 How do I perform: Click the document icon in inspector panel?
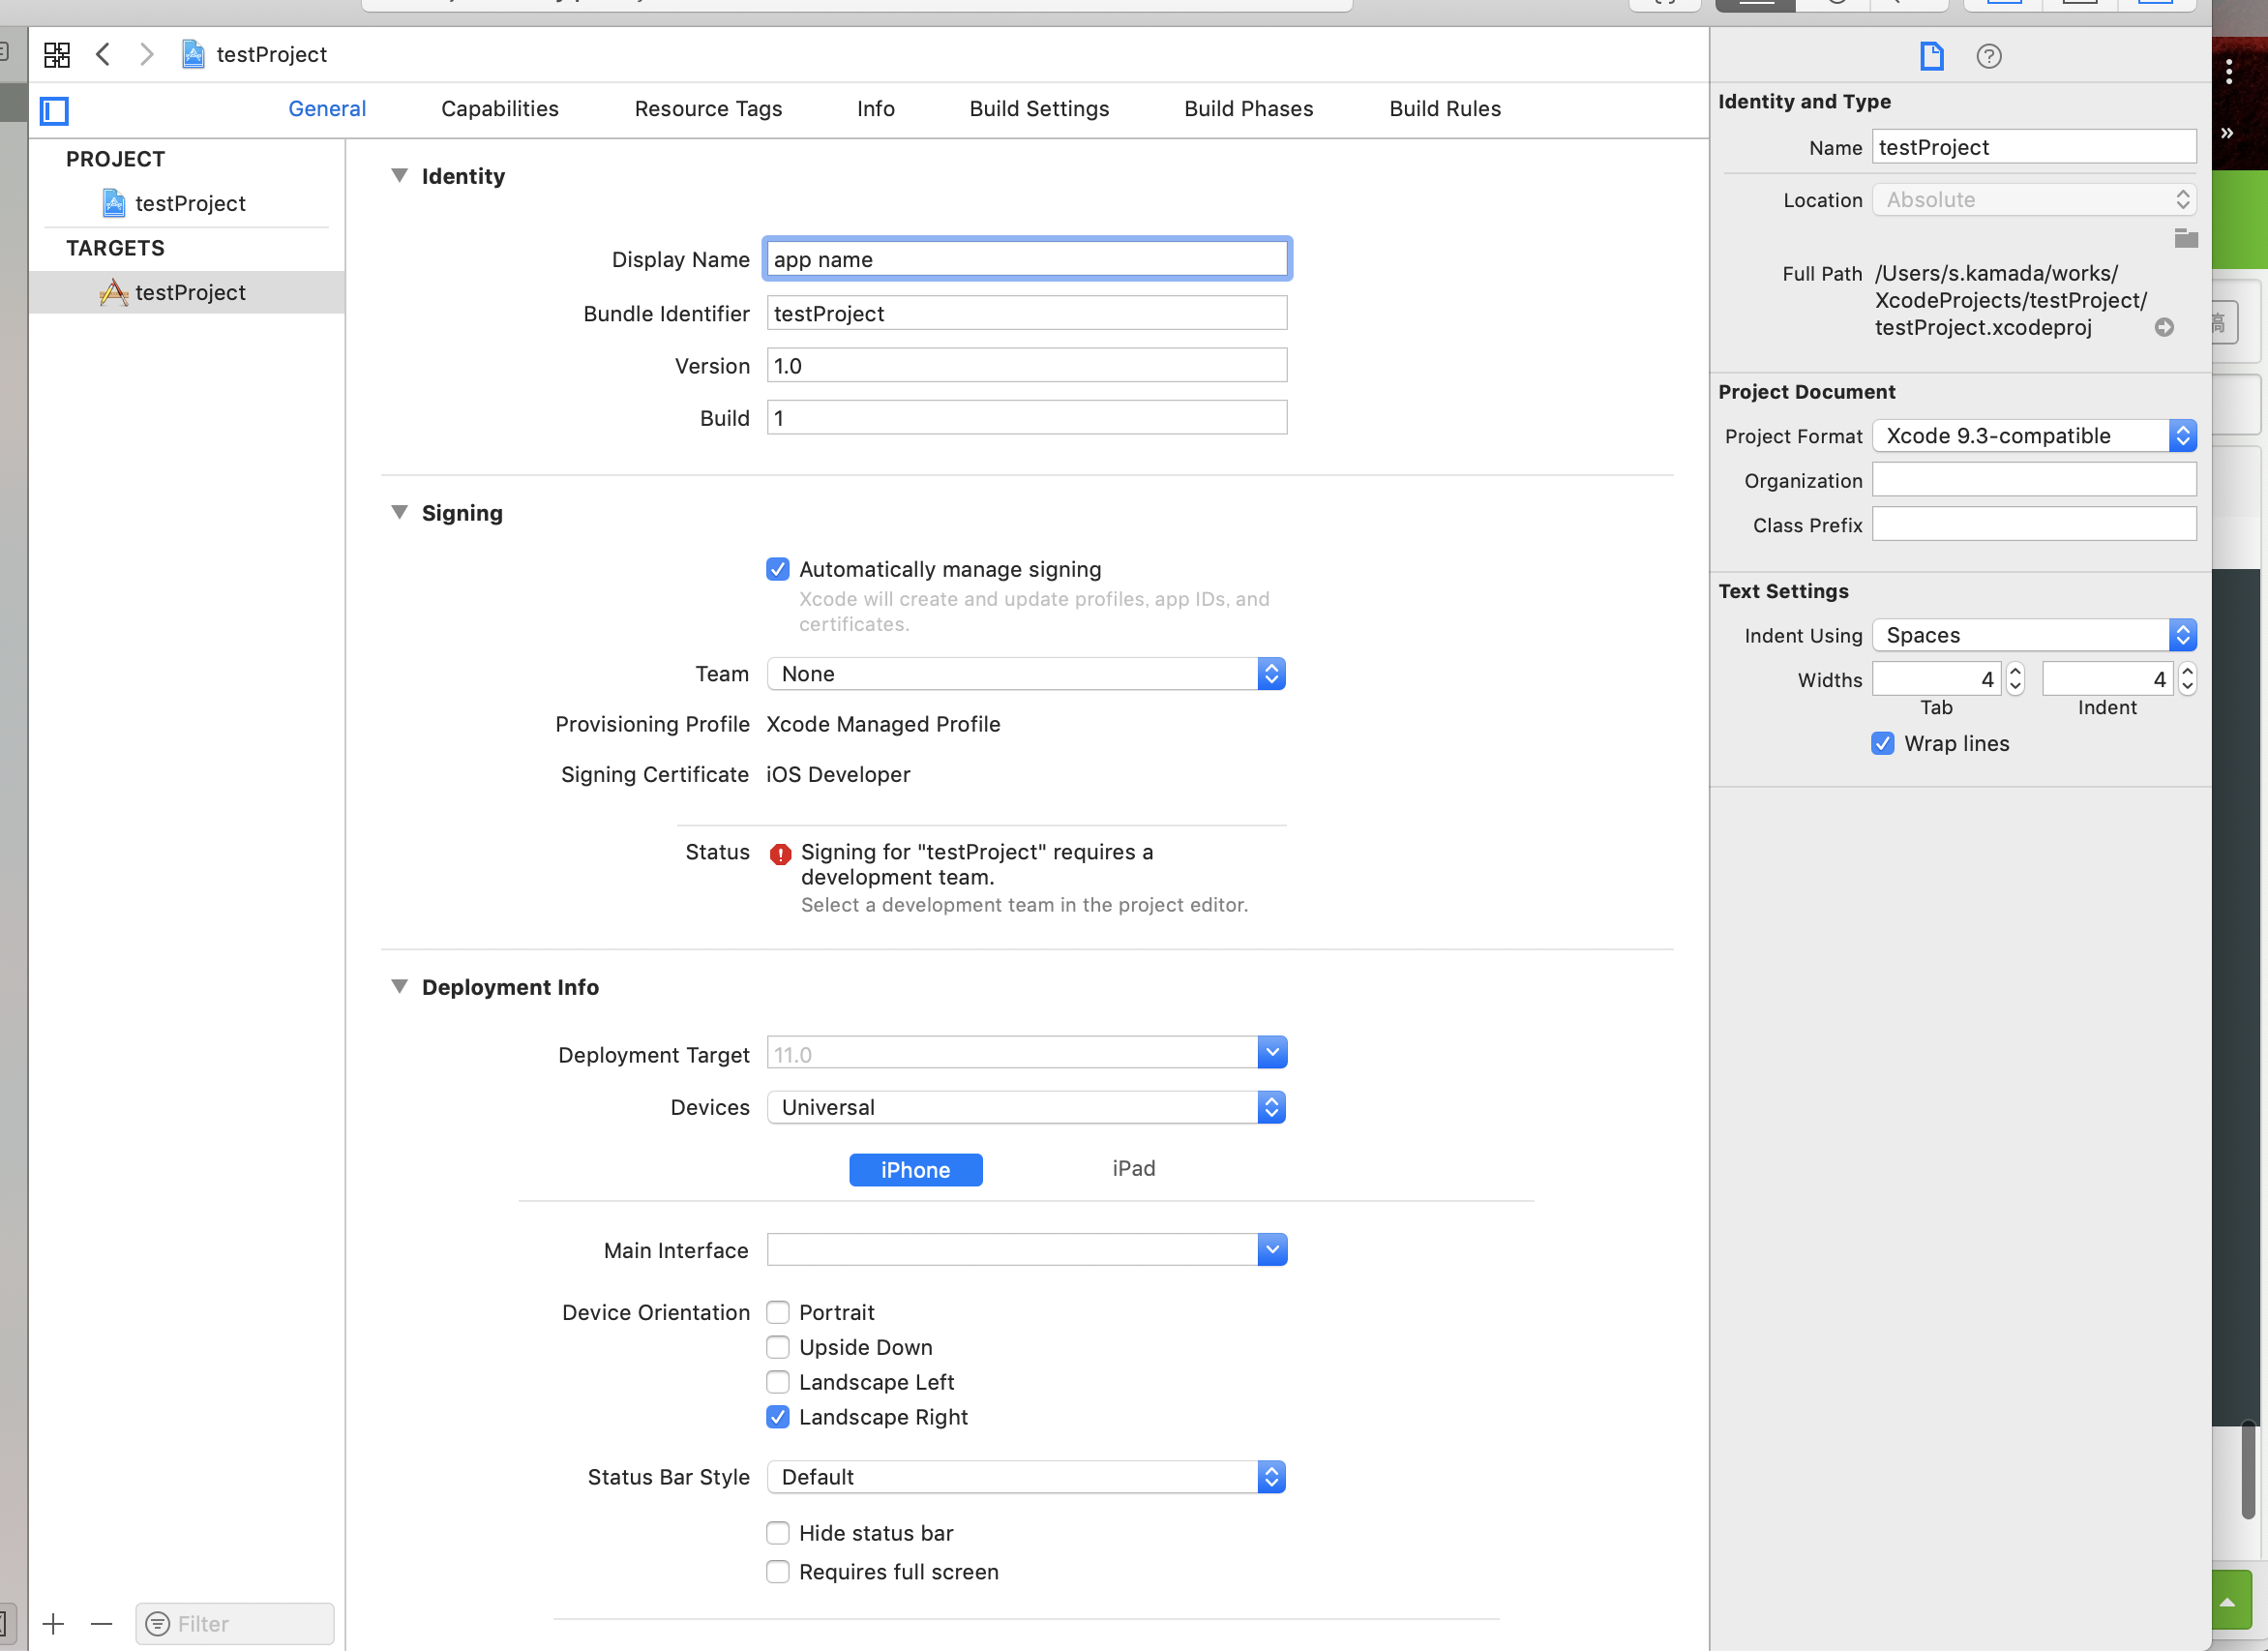(x=1931, y=54)
